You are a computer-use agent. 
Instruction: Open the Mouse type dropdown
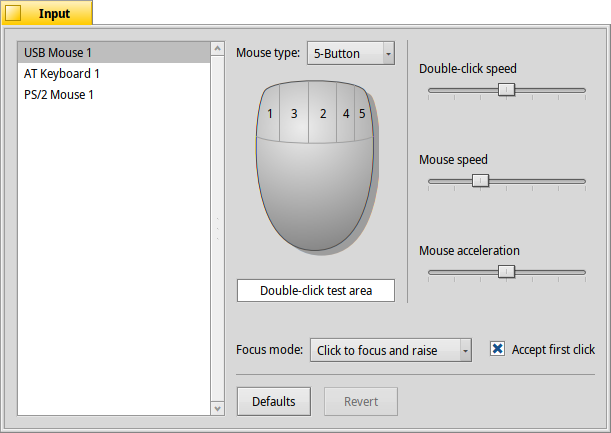[x=350, y=53]
